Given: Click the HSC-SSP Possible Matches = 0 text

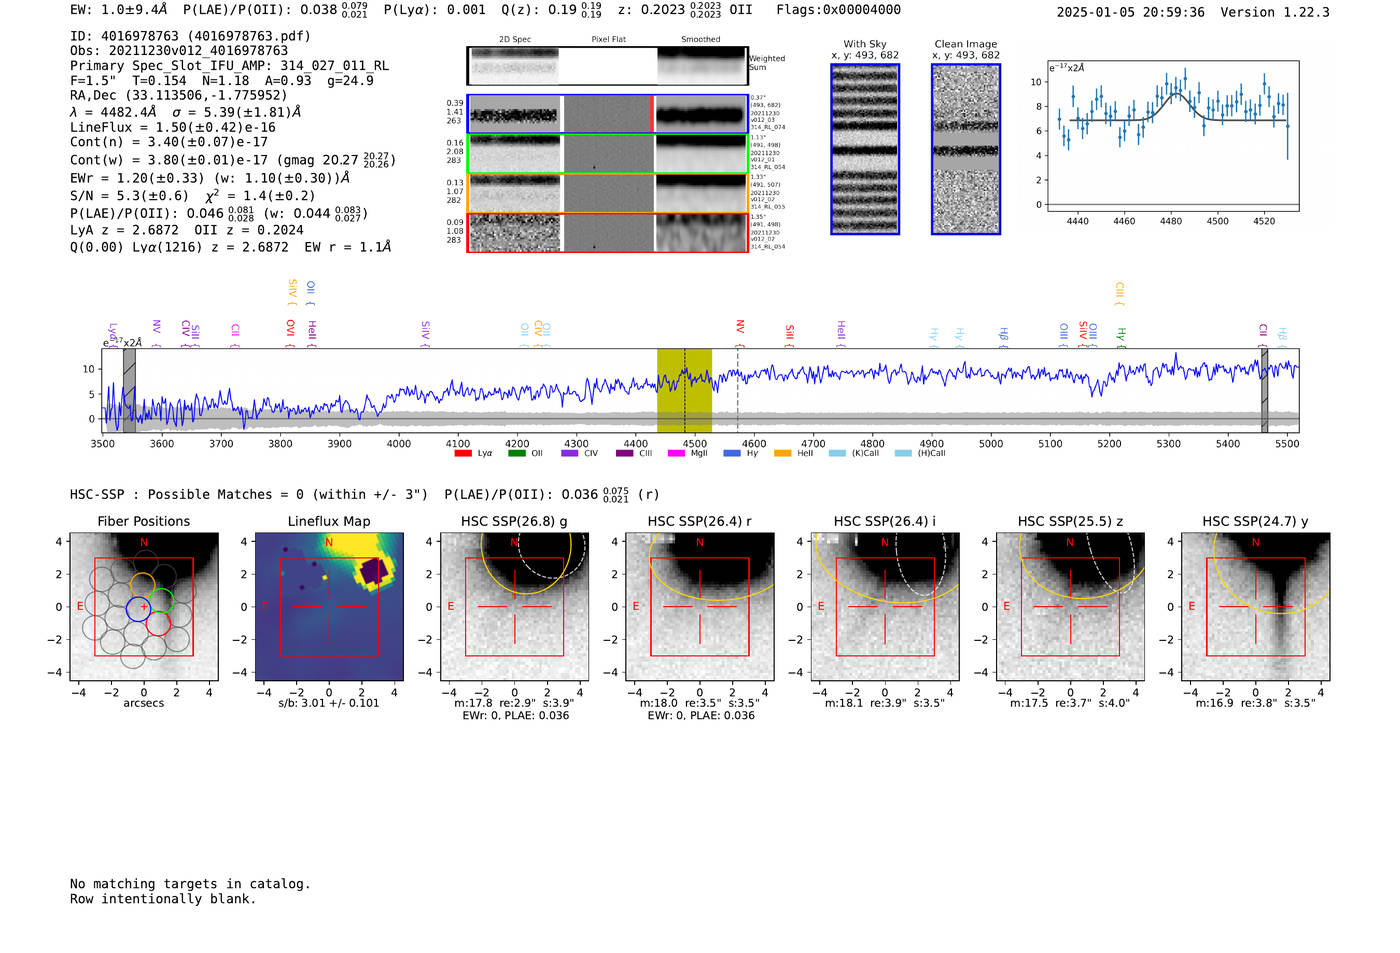Looking at the screenshot, I should point(249,495).
